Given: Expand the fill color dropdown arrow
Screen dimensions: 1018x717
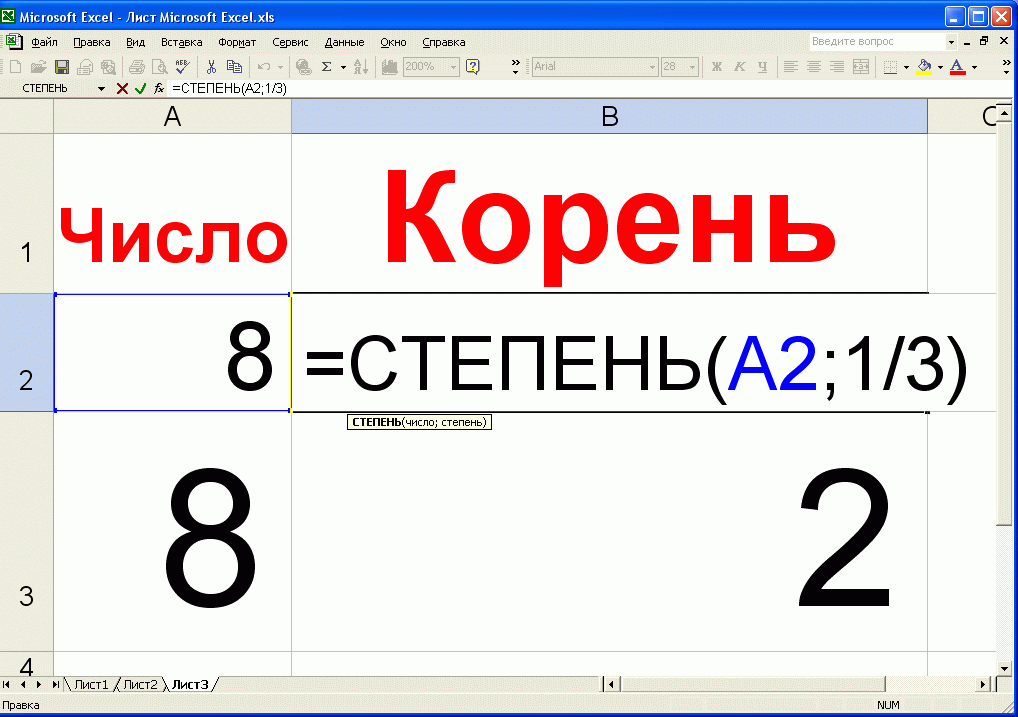Looking at the screenshot, I should click(940, 66).
